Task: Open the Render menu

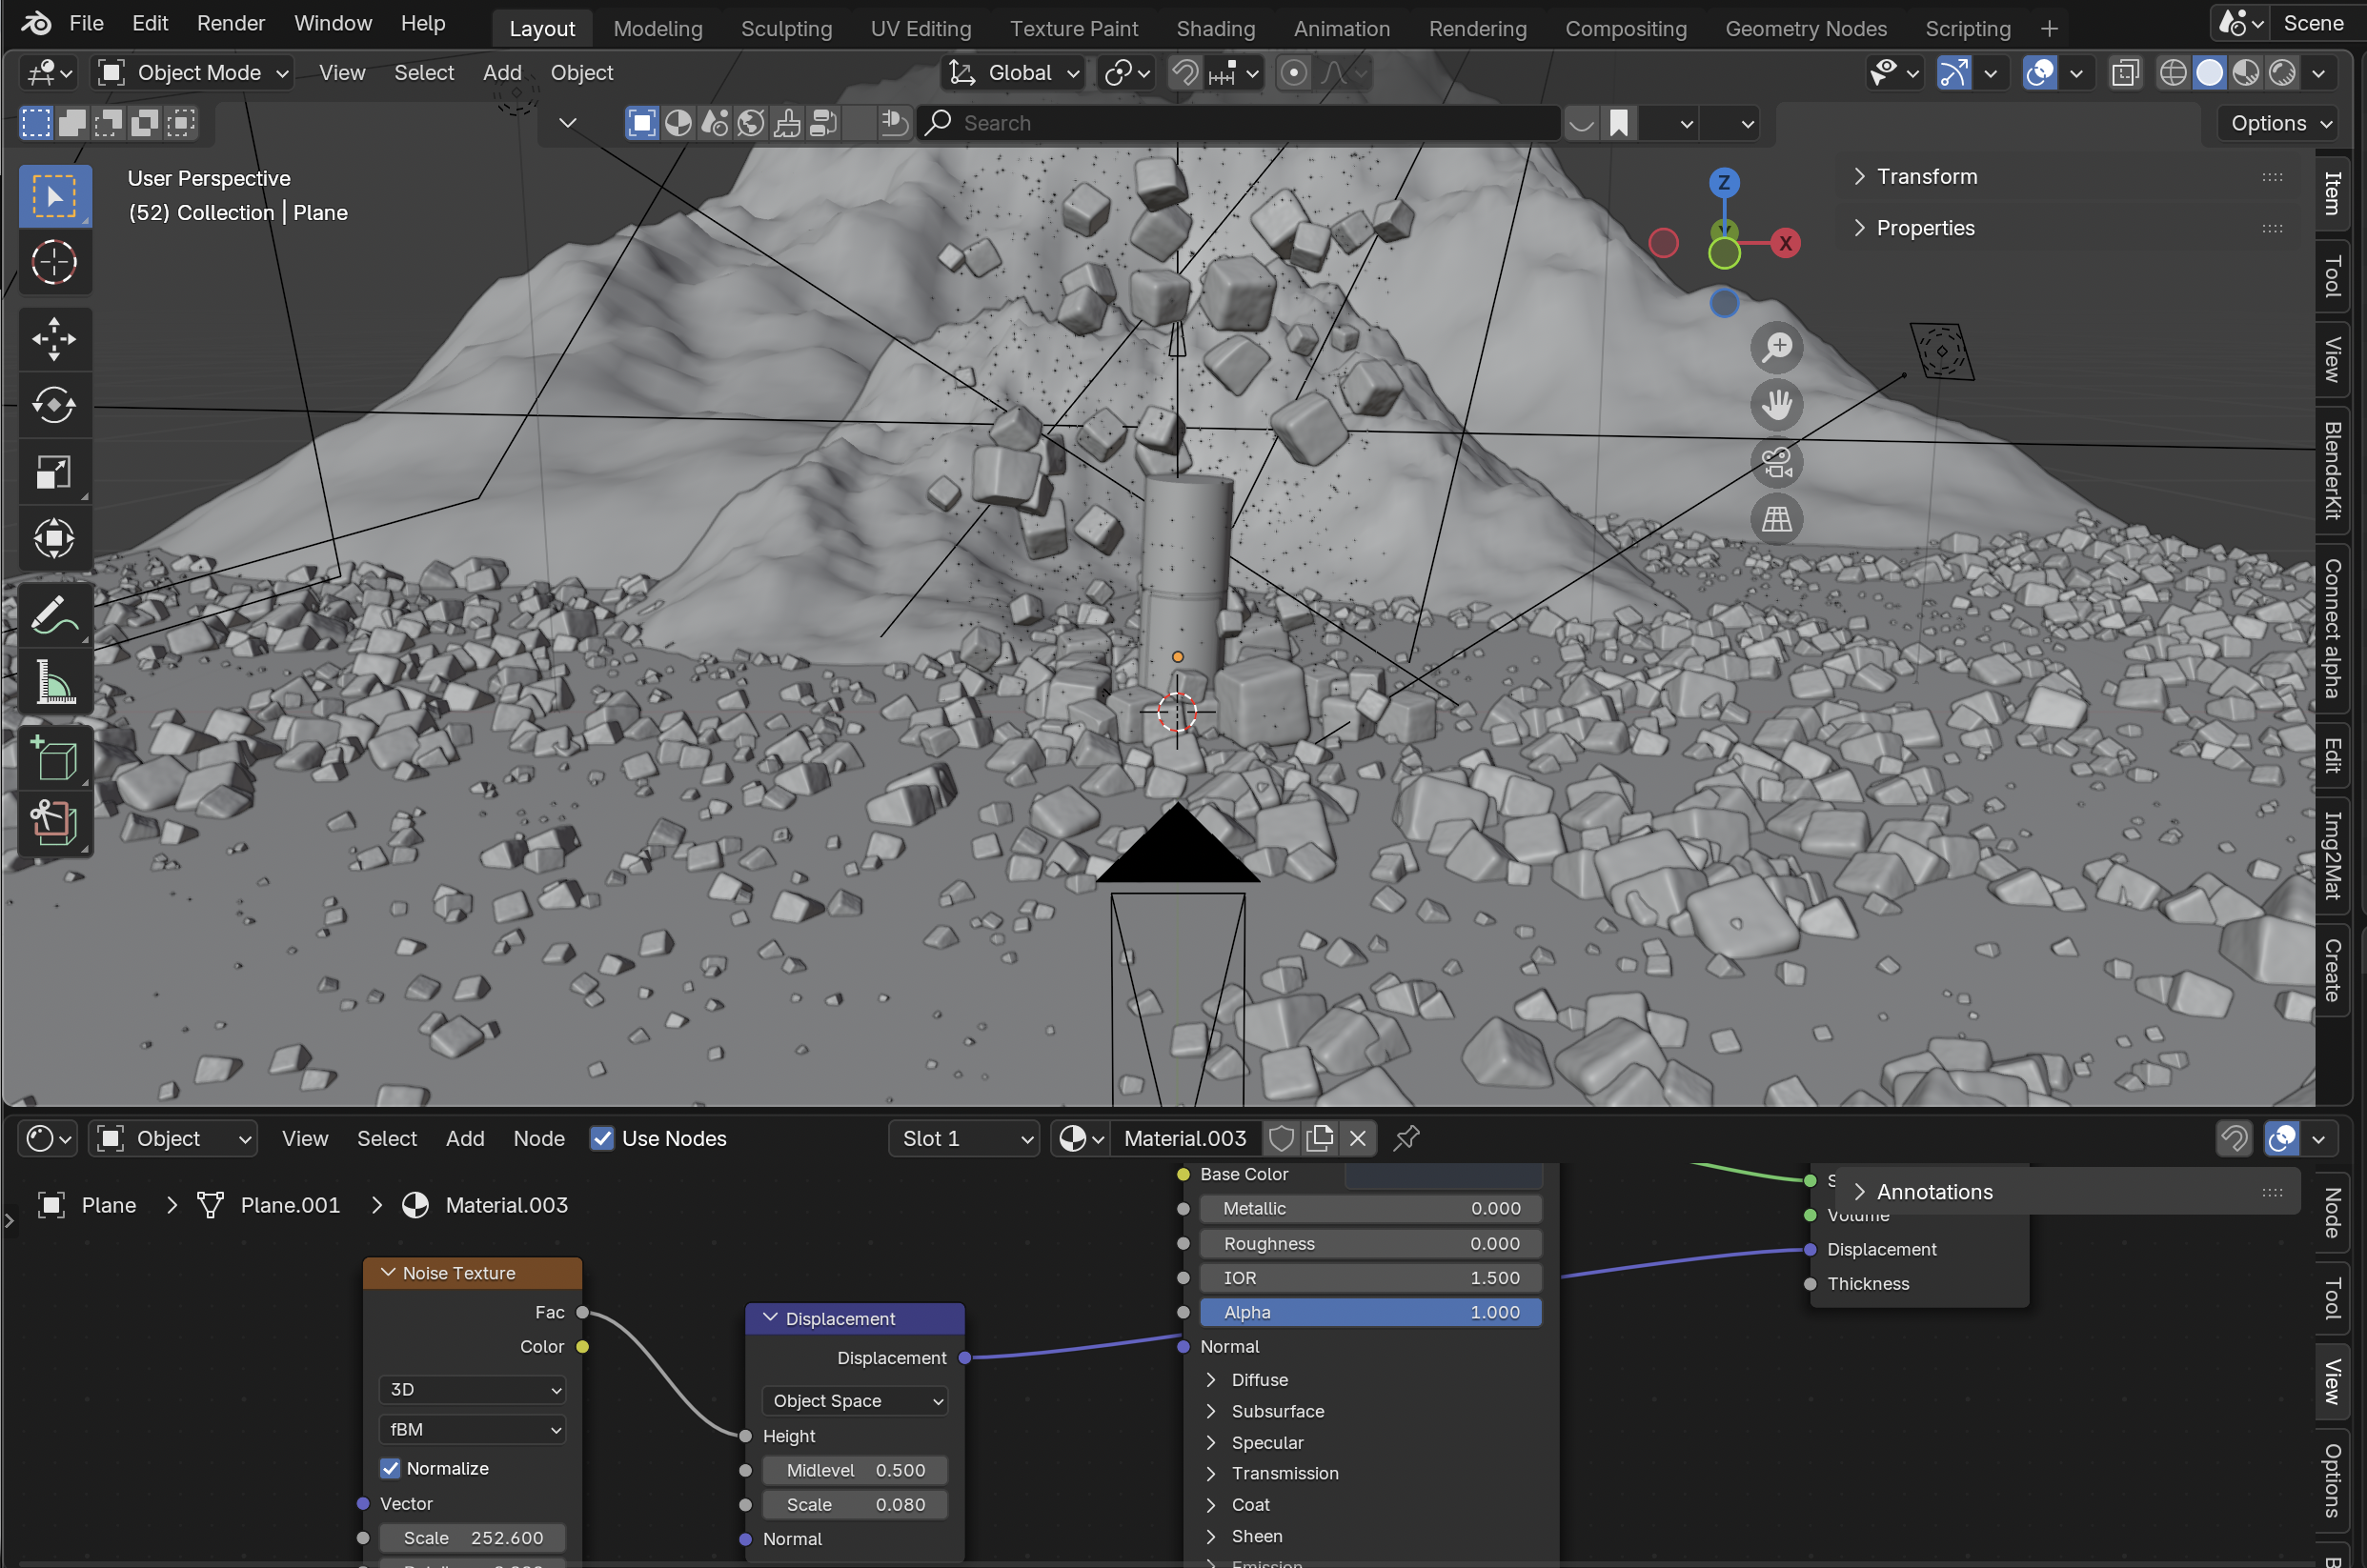Action: pos(231,23)
